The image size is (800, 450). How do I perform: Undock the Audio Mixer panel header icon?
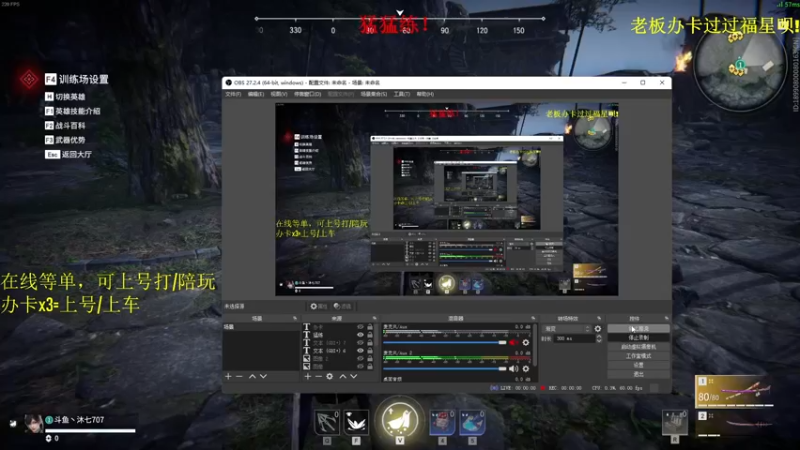click(533, 318)
